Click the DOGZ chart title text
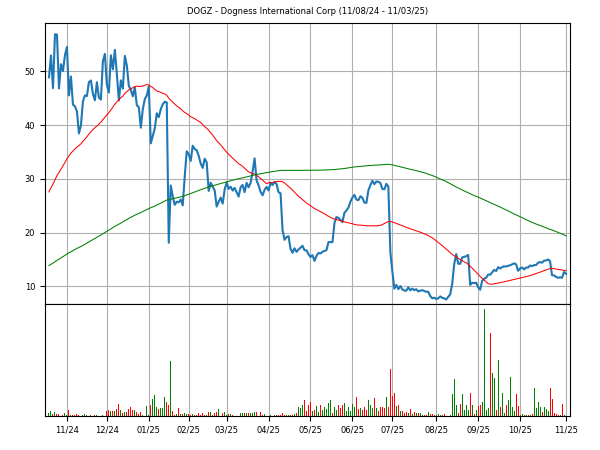600x450 pixels. (307, 11)
